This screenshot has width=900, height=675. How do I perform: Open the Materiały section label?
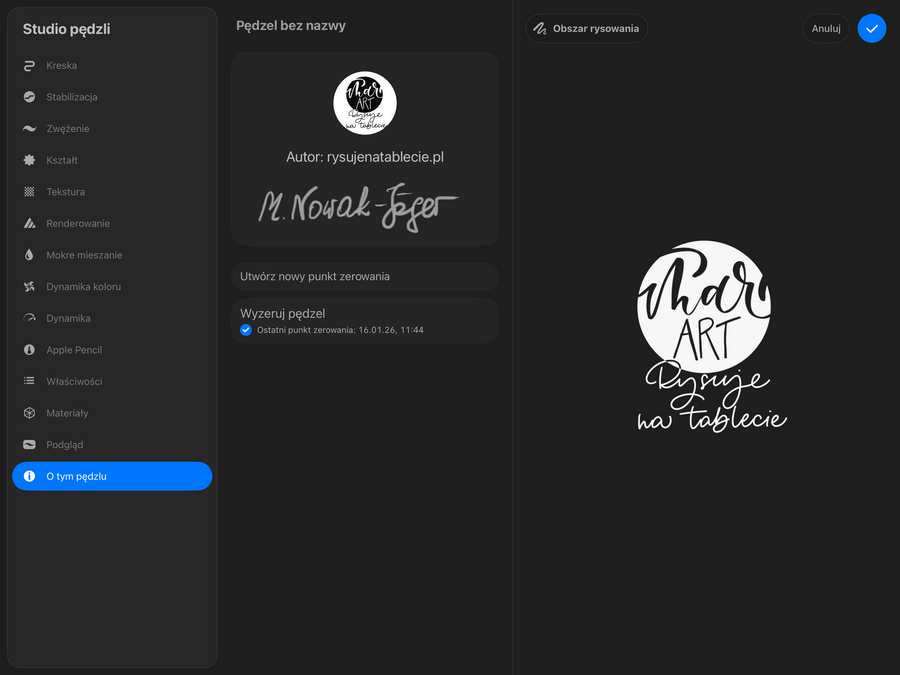[67, 413]
